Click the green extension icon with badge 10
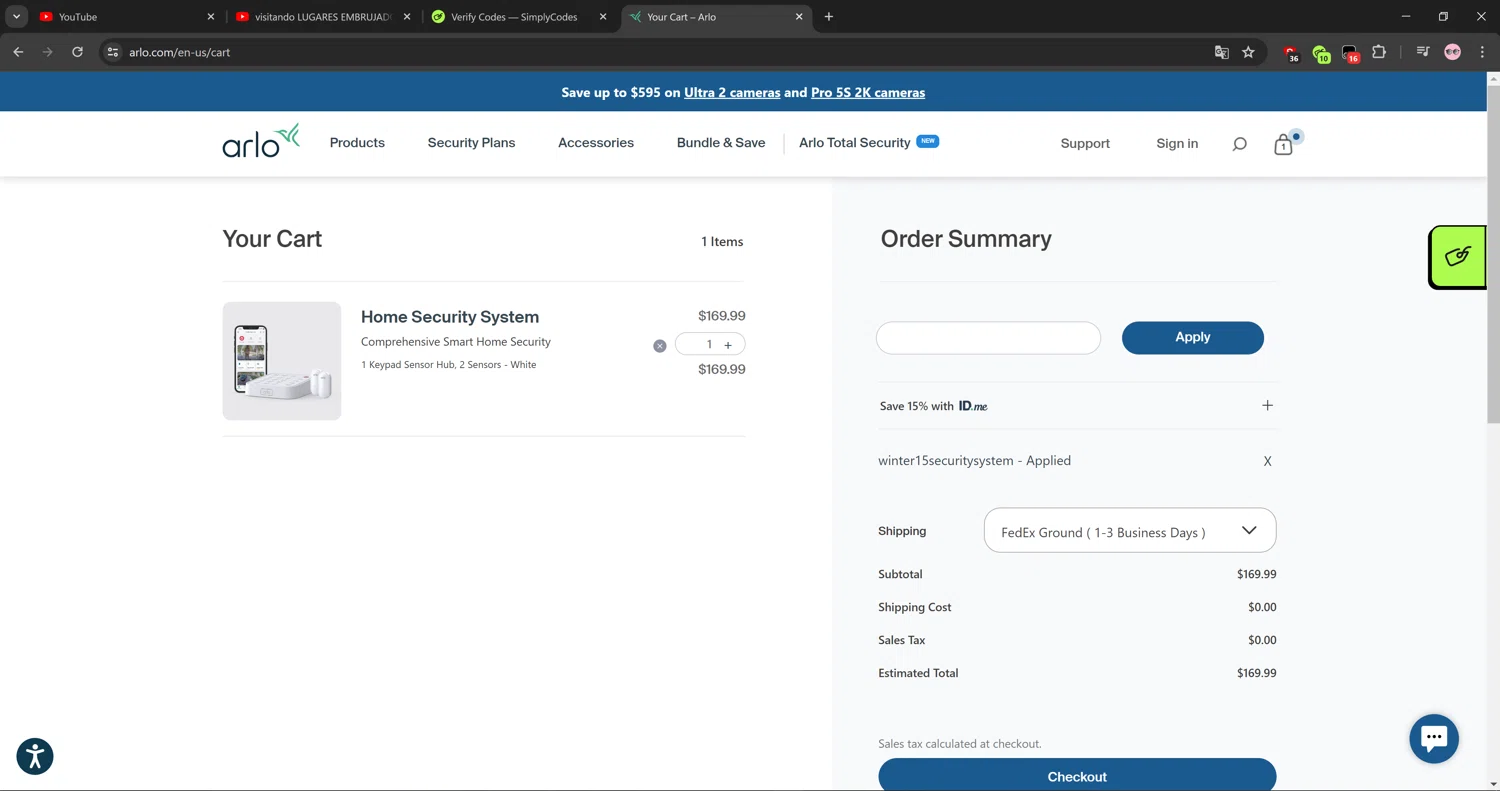 tap(1321, 53)
